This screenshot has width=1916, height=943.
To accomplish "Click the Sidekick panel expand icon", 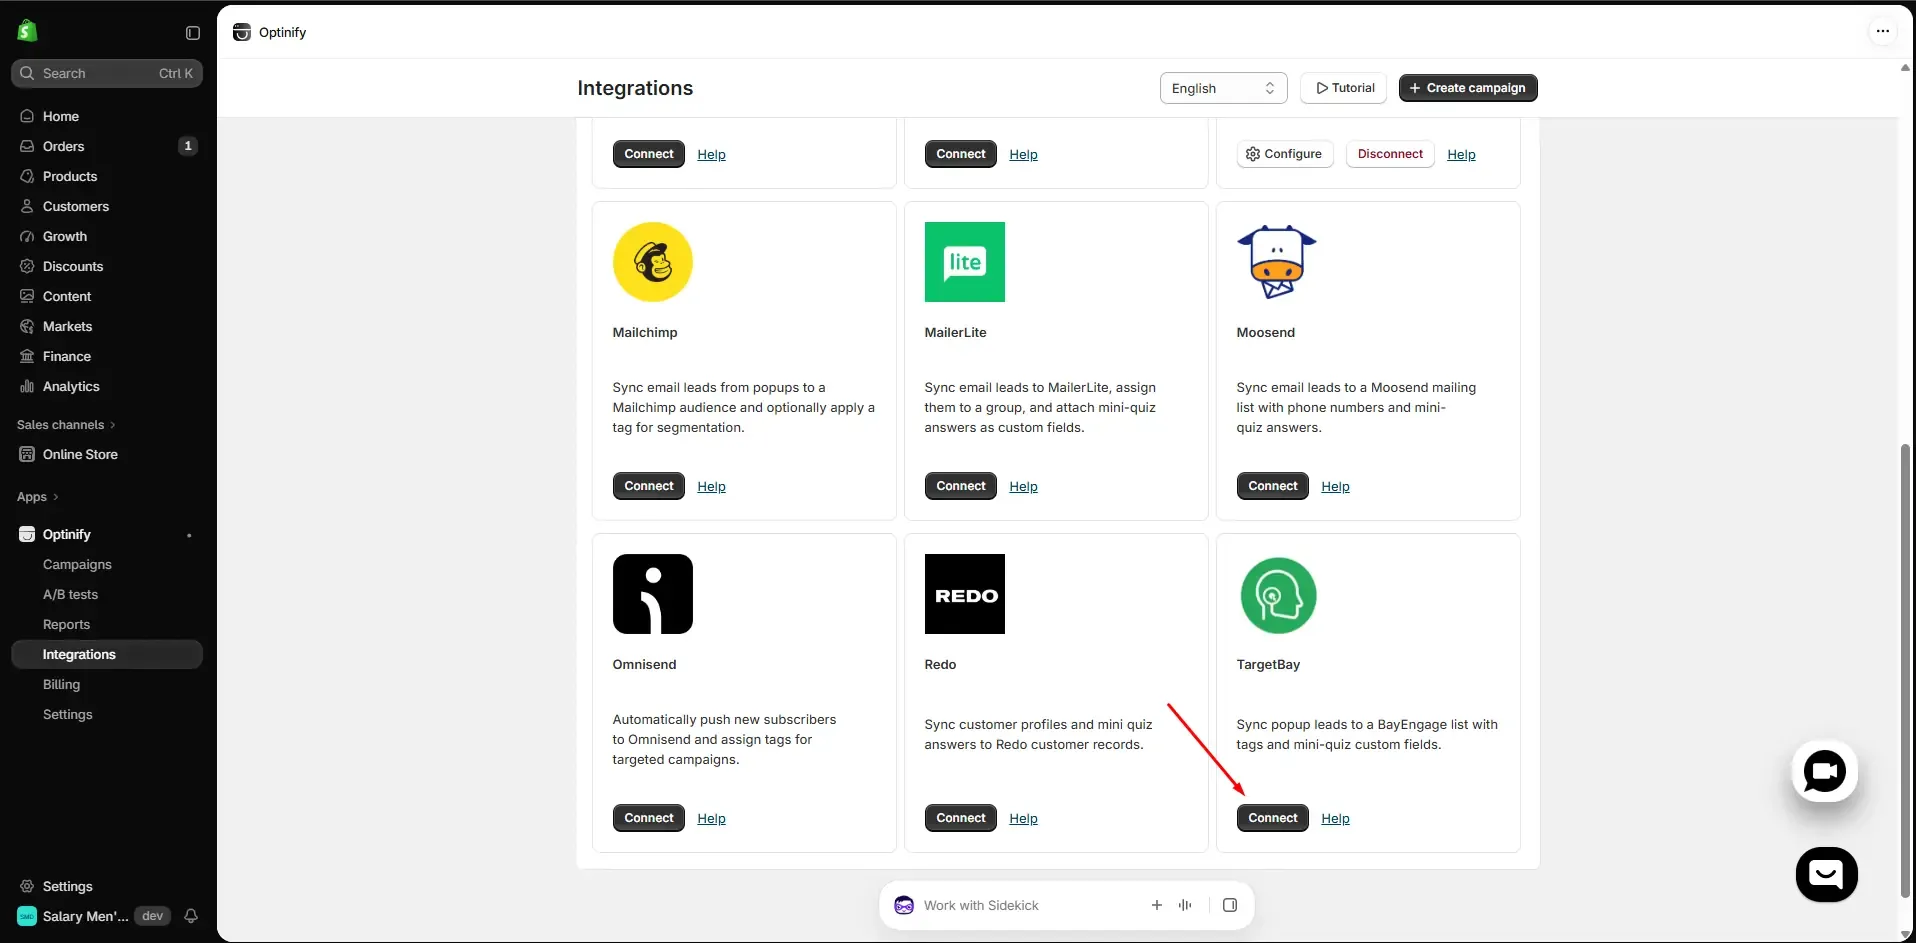I will point(1230,905).
